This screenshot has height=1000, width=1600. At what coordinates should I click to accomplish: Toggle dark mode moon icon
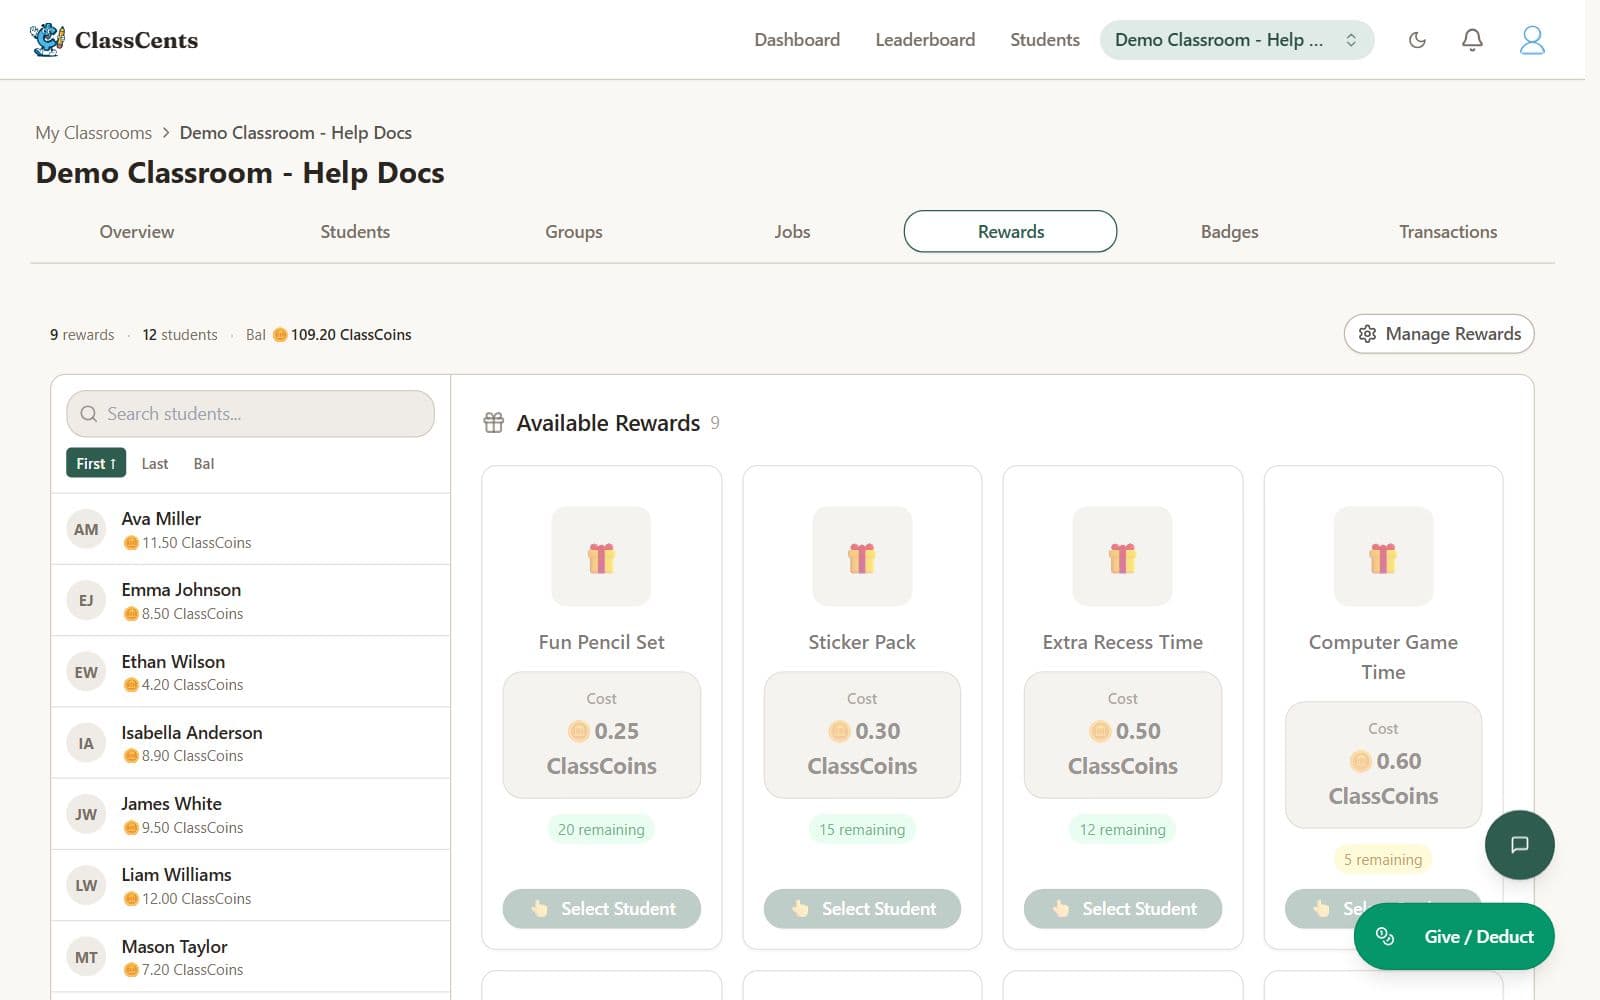(x=1417, y=40)
